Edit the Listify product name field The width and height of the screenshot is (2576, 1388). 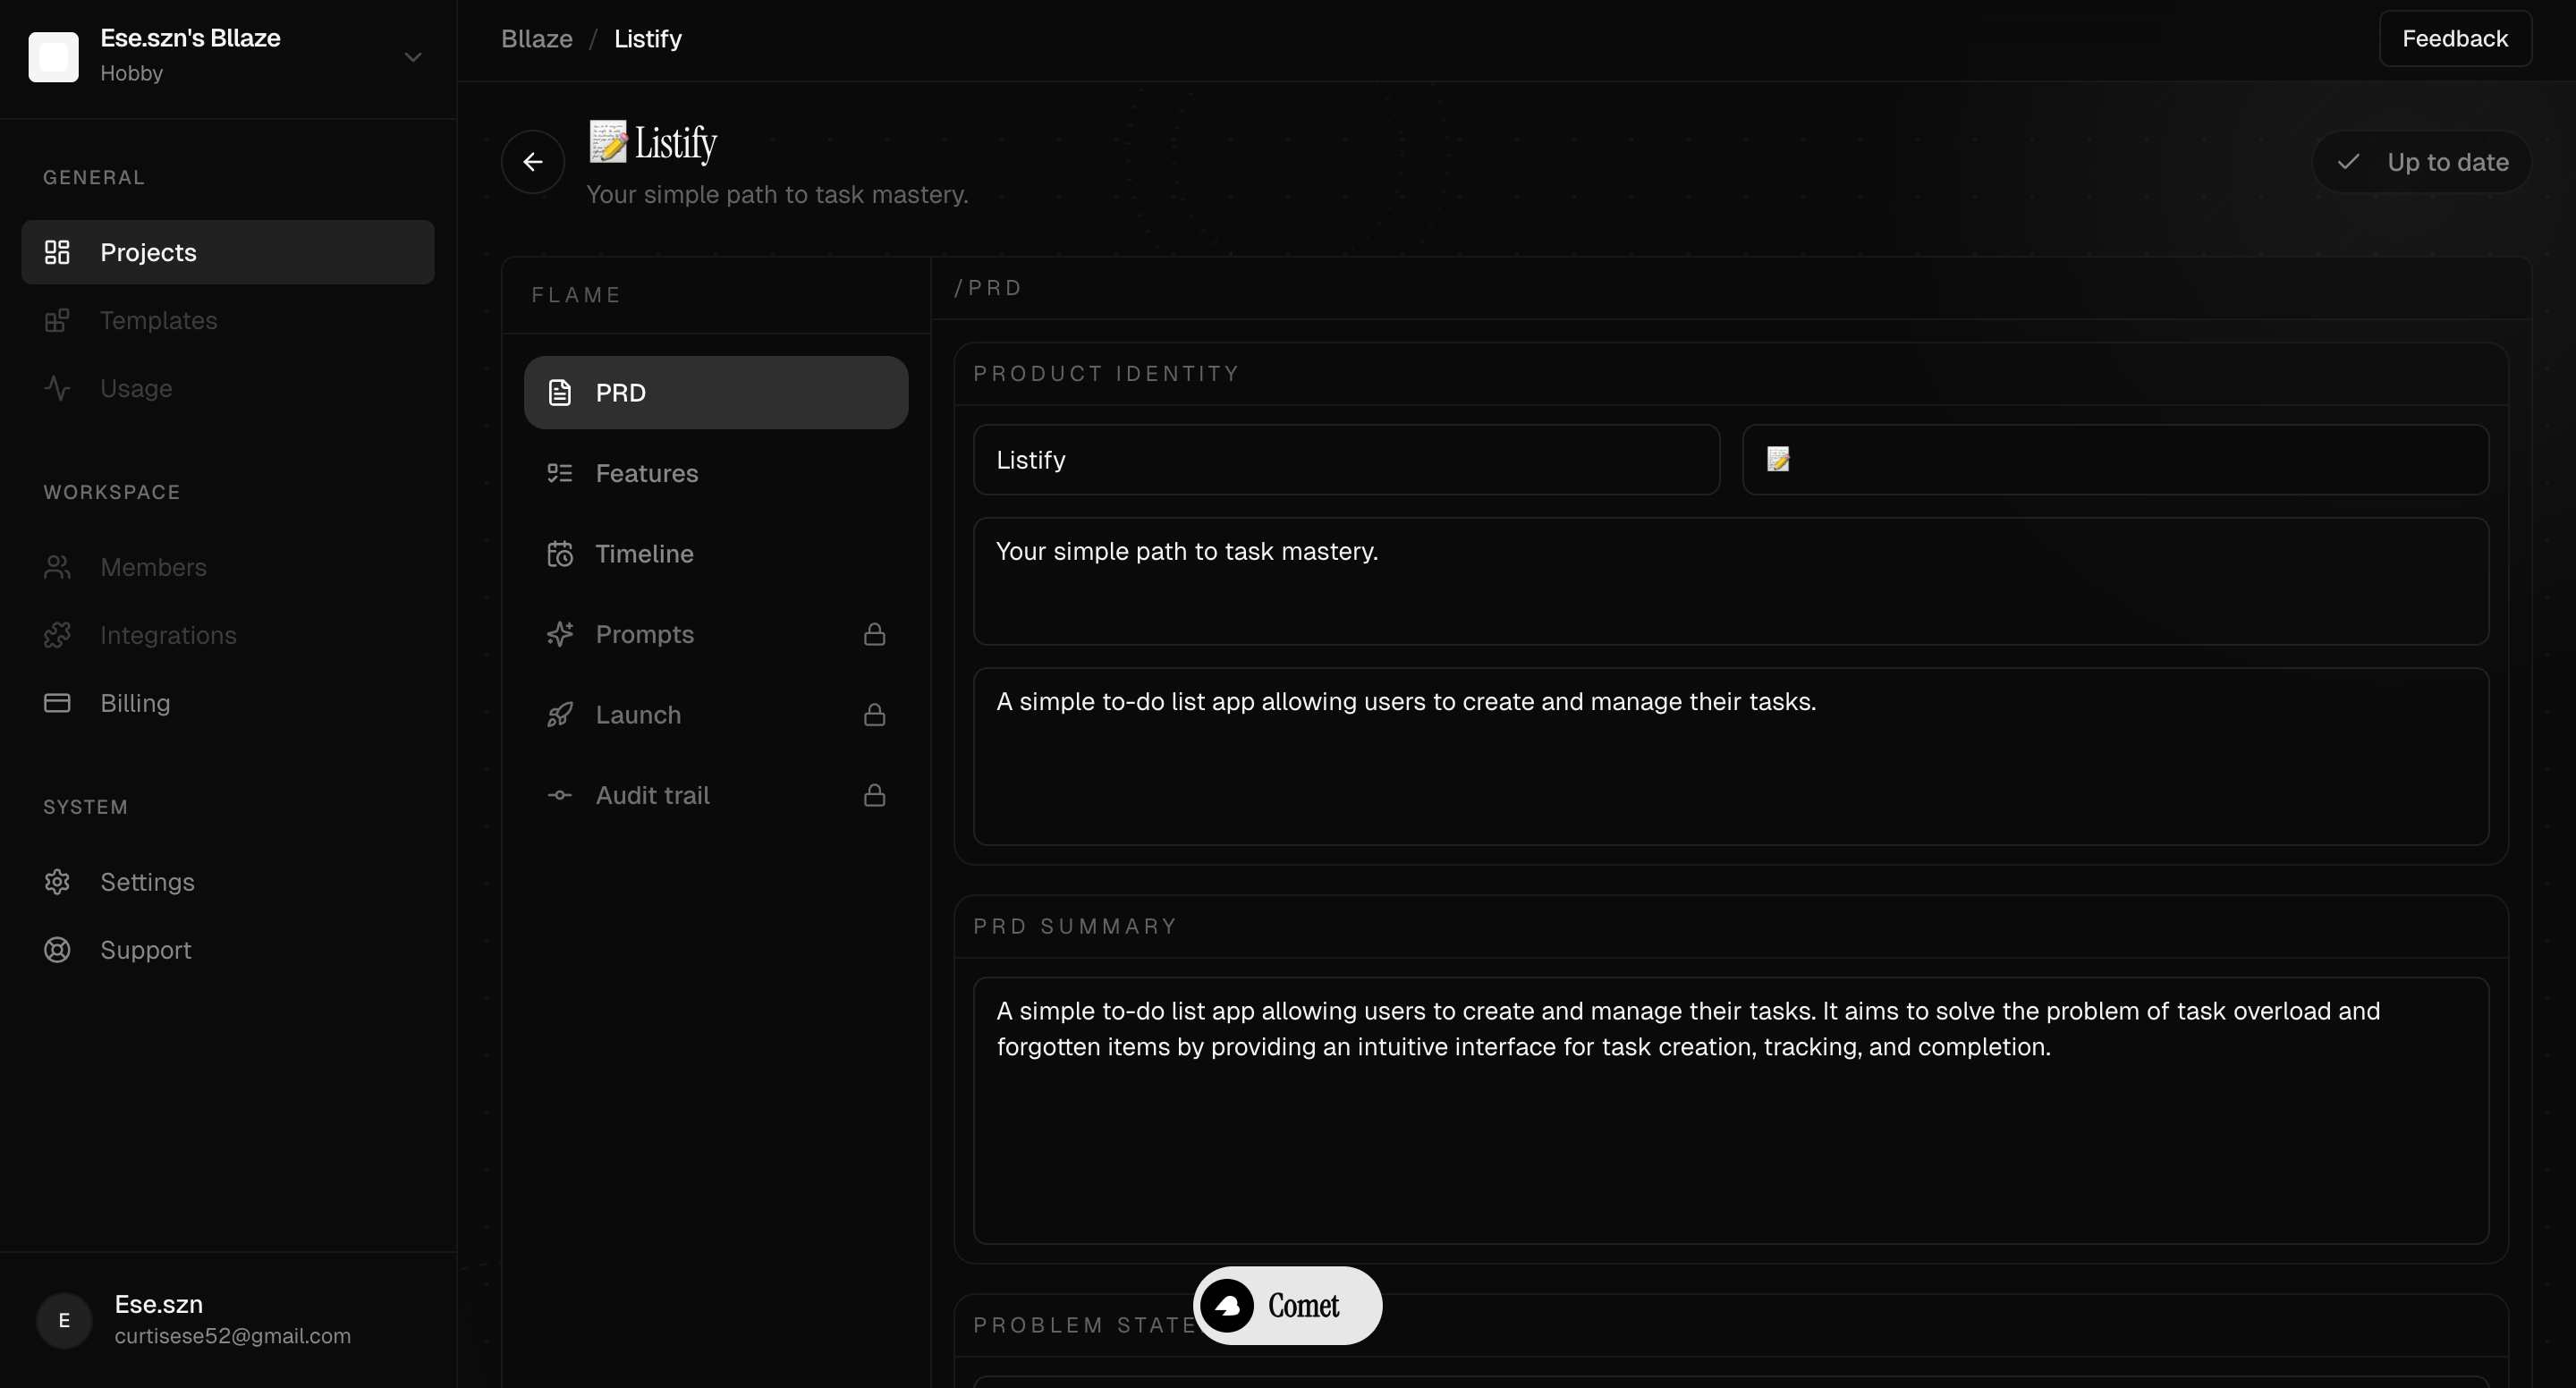[x=1345, y=460]
